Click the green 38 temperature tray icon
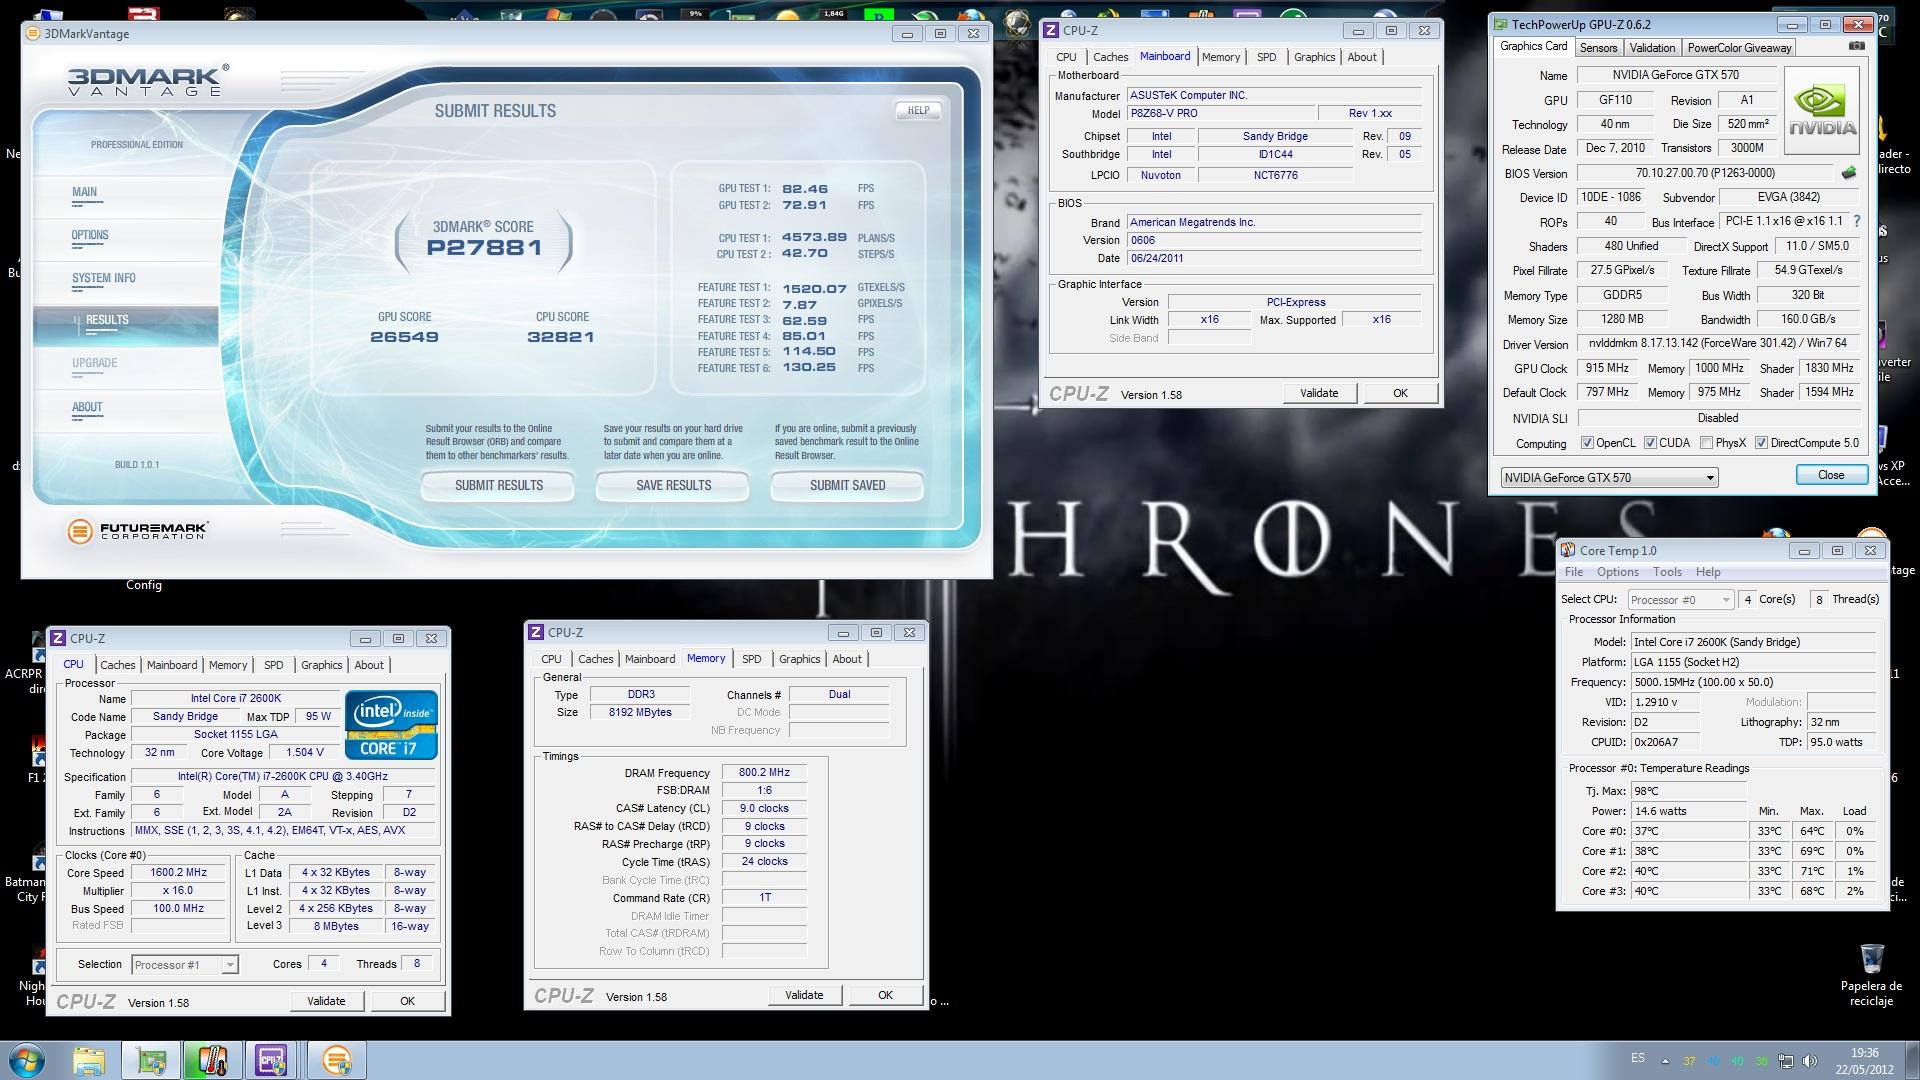This screenshot has width=1920, height=1080. [x=1761, y=1061]
